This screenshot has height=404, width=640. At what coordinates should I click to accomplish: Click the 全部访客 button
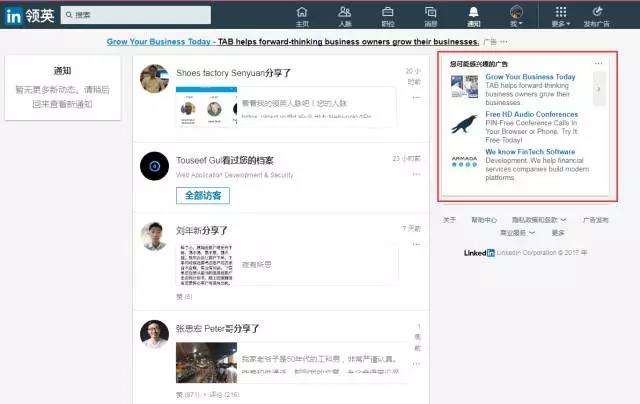[x=203, y=195]
